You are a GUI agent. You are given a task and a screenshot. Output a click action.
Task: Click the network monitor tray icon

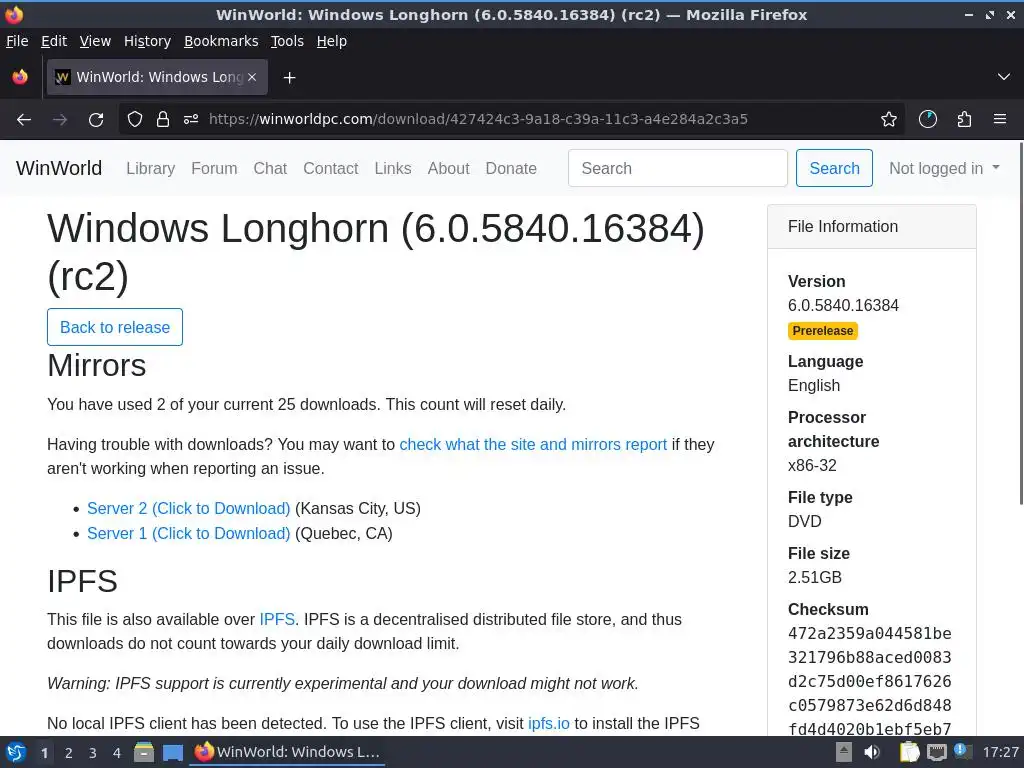tap(936, 752)
